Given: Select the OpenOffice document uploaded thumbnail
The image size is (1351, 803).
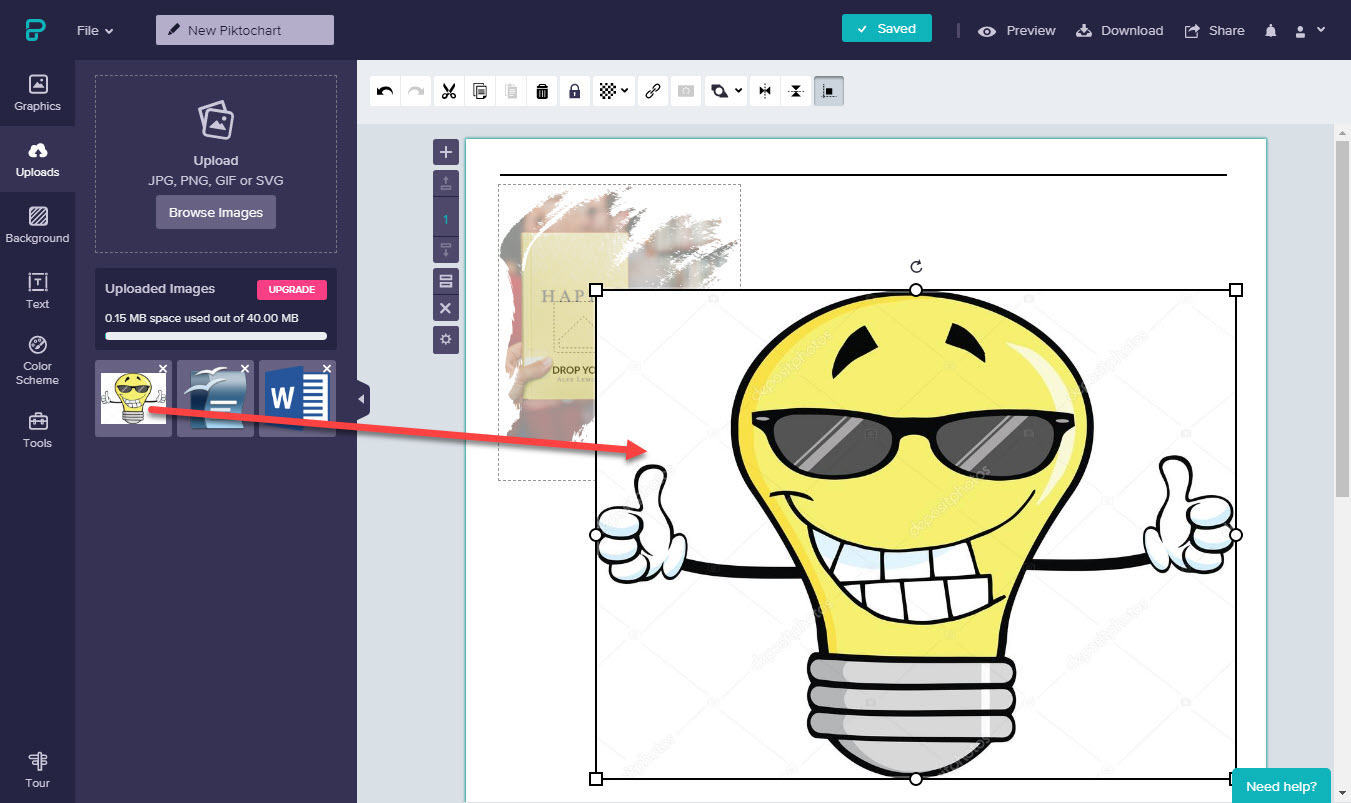Looking at the screenshot, I should [215, 399].
